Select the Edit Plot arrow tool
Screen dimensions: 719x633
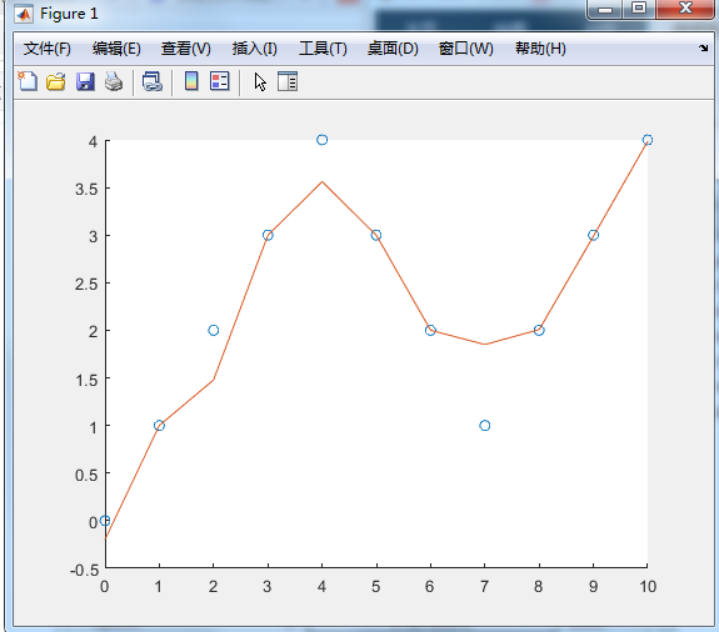[260, 82]
